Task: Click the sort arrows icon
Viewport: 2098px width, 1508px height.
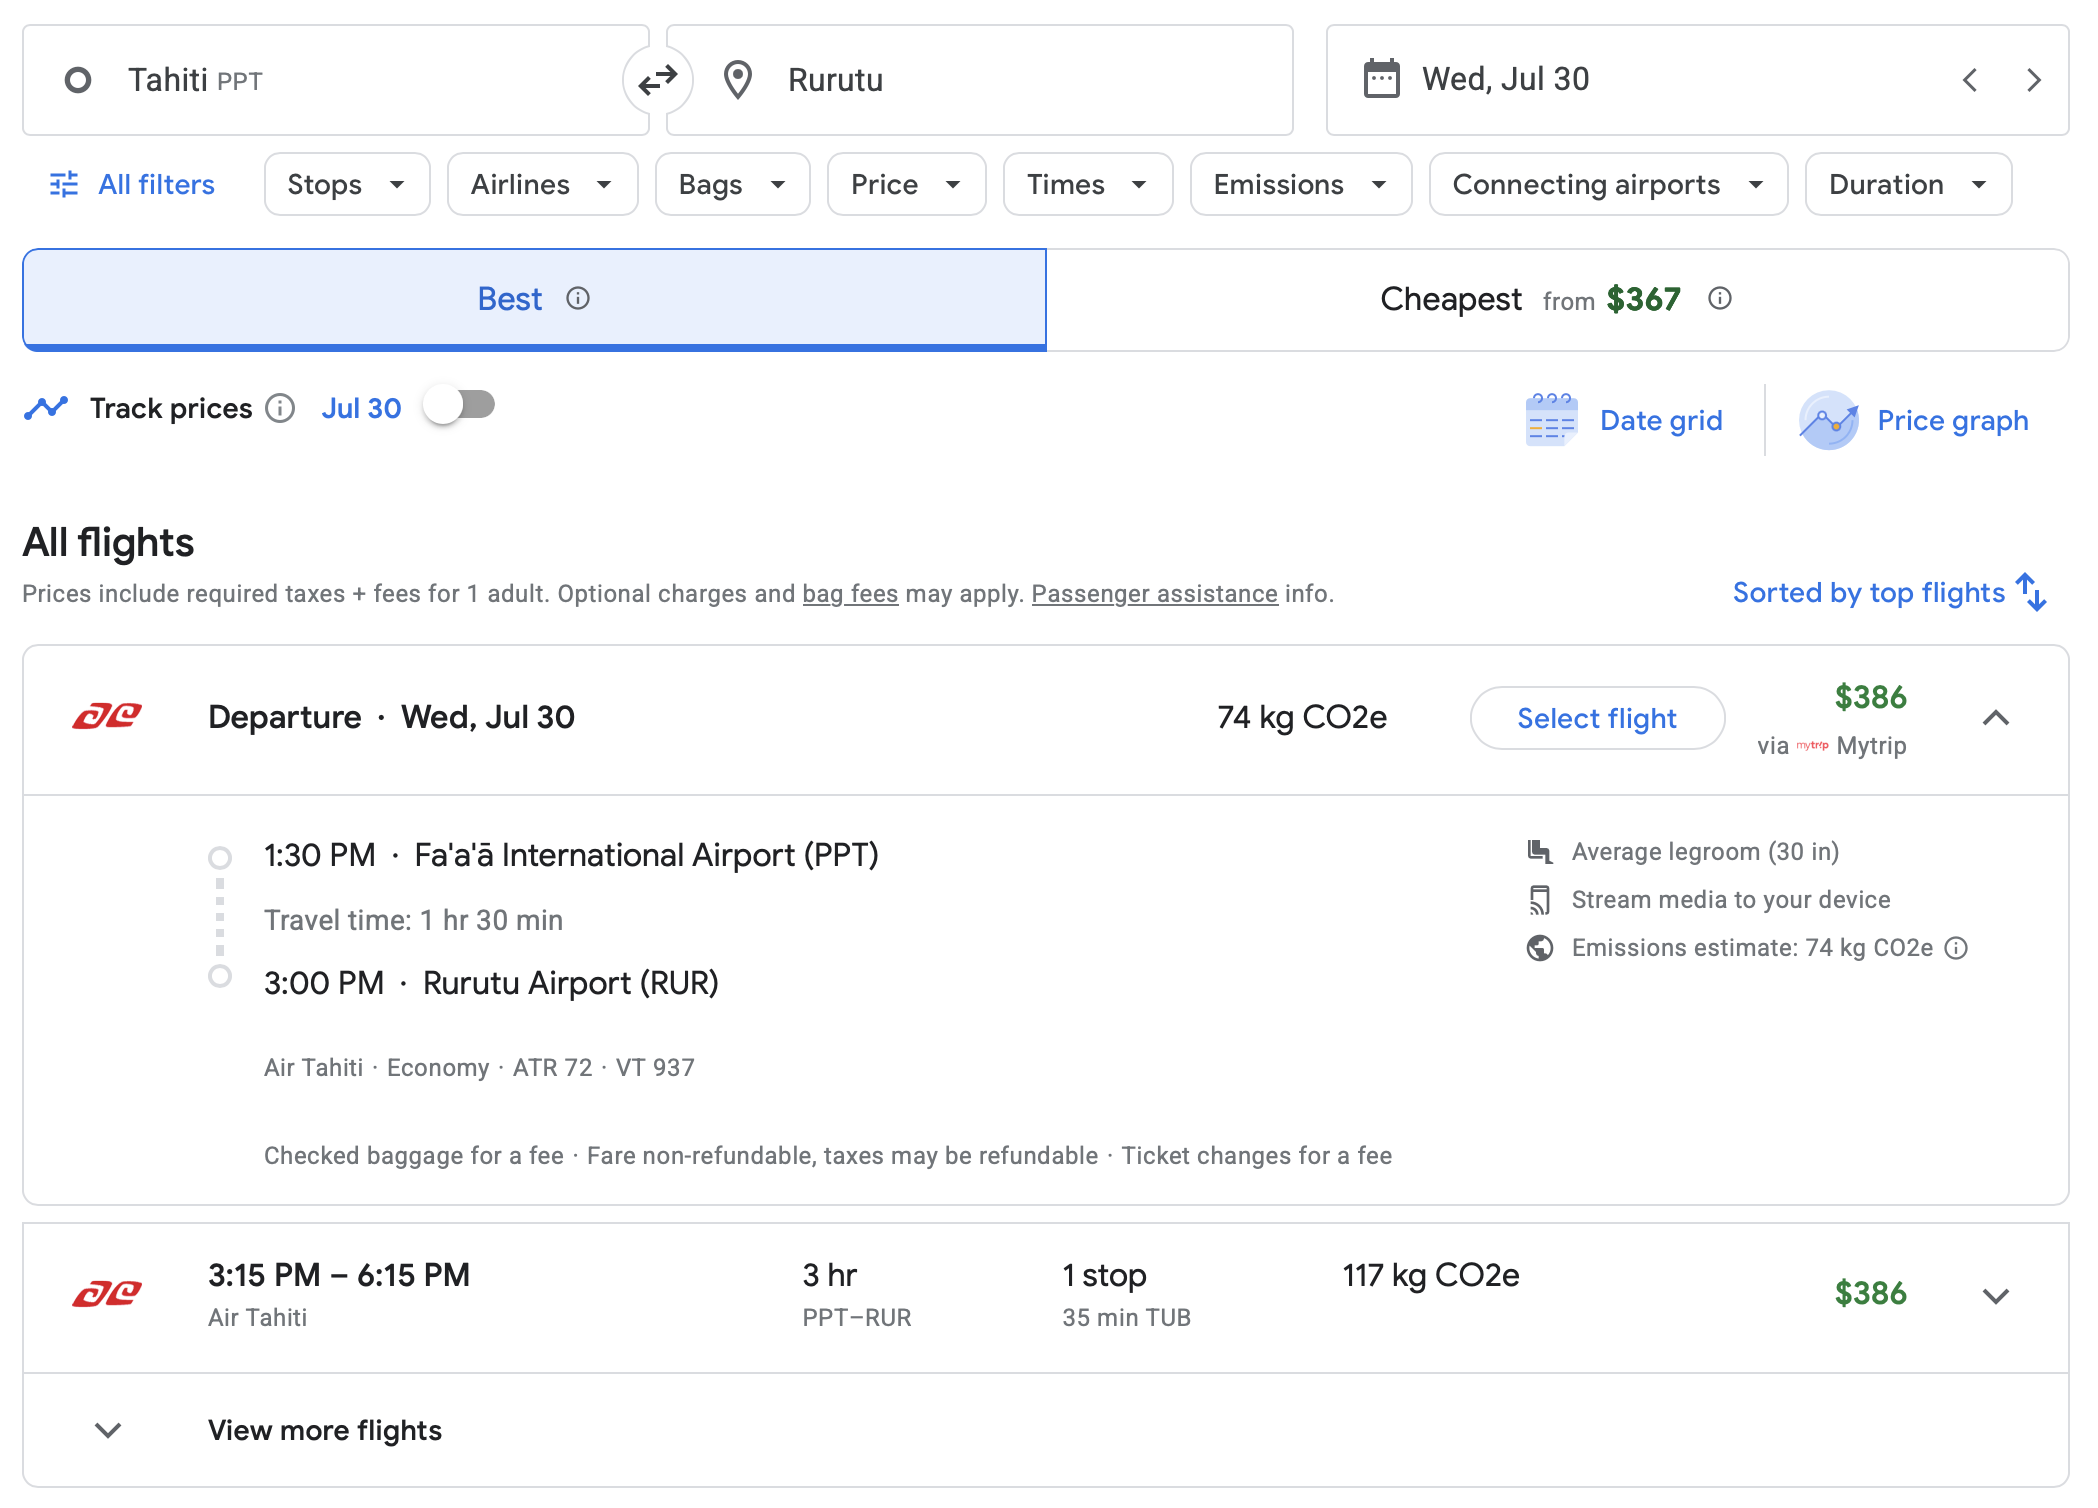Action: coord(2031,592)
